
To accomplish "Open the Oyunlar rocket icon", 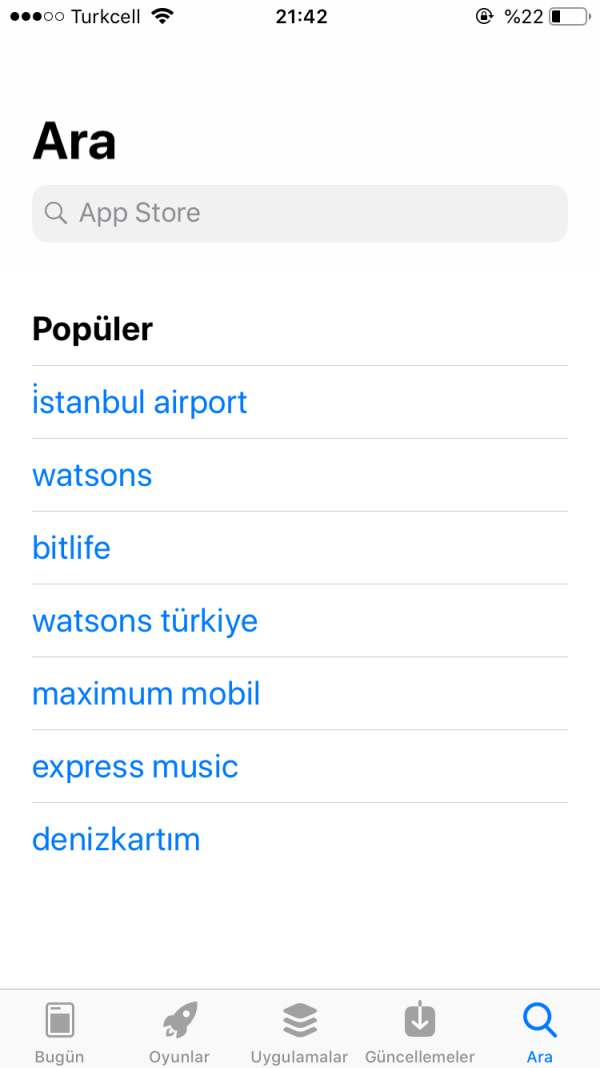I will point(180,1020).
